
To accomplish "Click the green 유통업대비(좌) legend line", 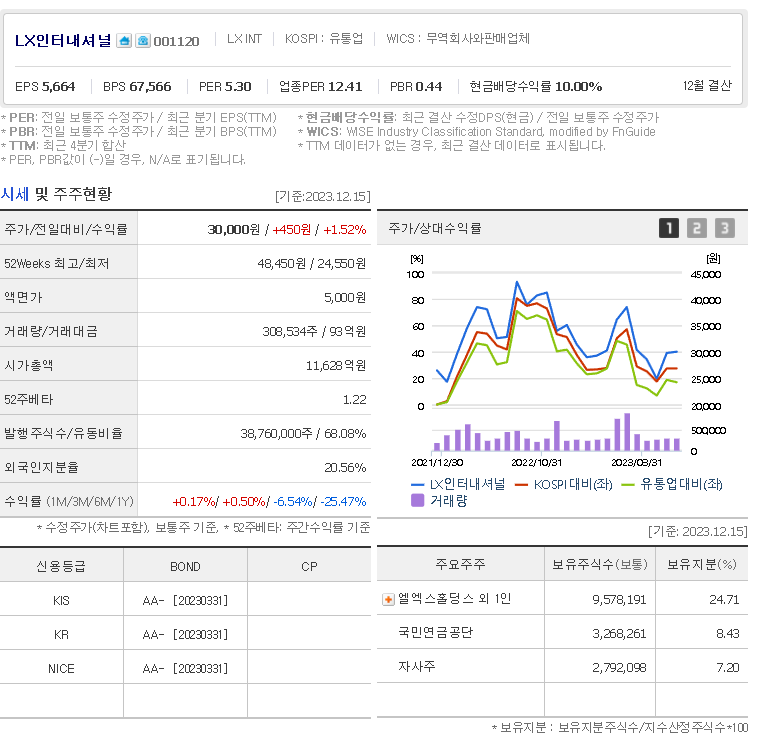I will point(627,484).
